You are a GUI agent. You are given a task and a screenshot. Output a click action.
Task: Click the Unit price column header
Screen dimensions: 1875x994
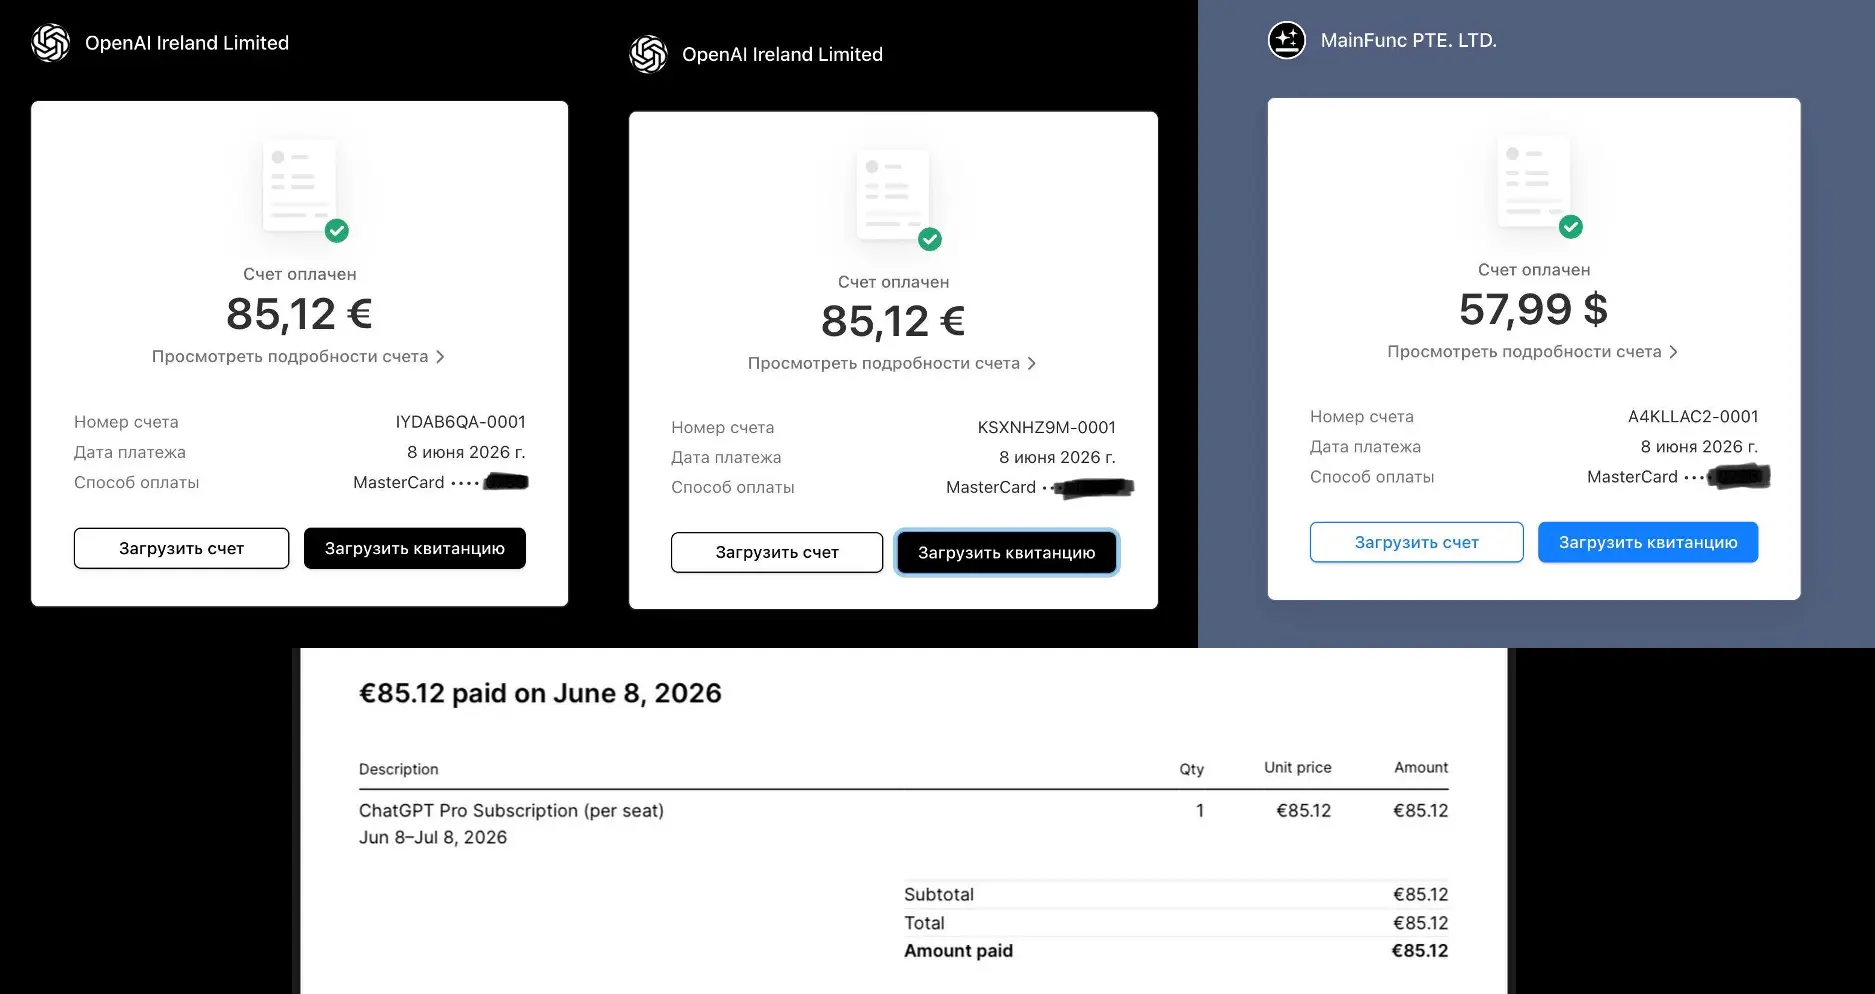click(x=1298, y=767)
